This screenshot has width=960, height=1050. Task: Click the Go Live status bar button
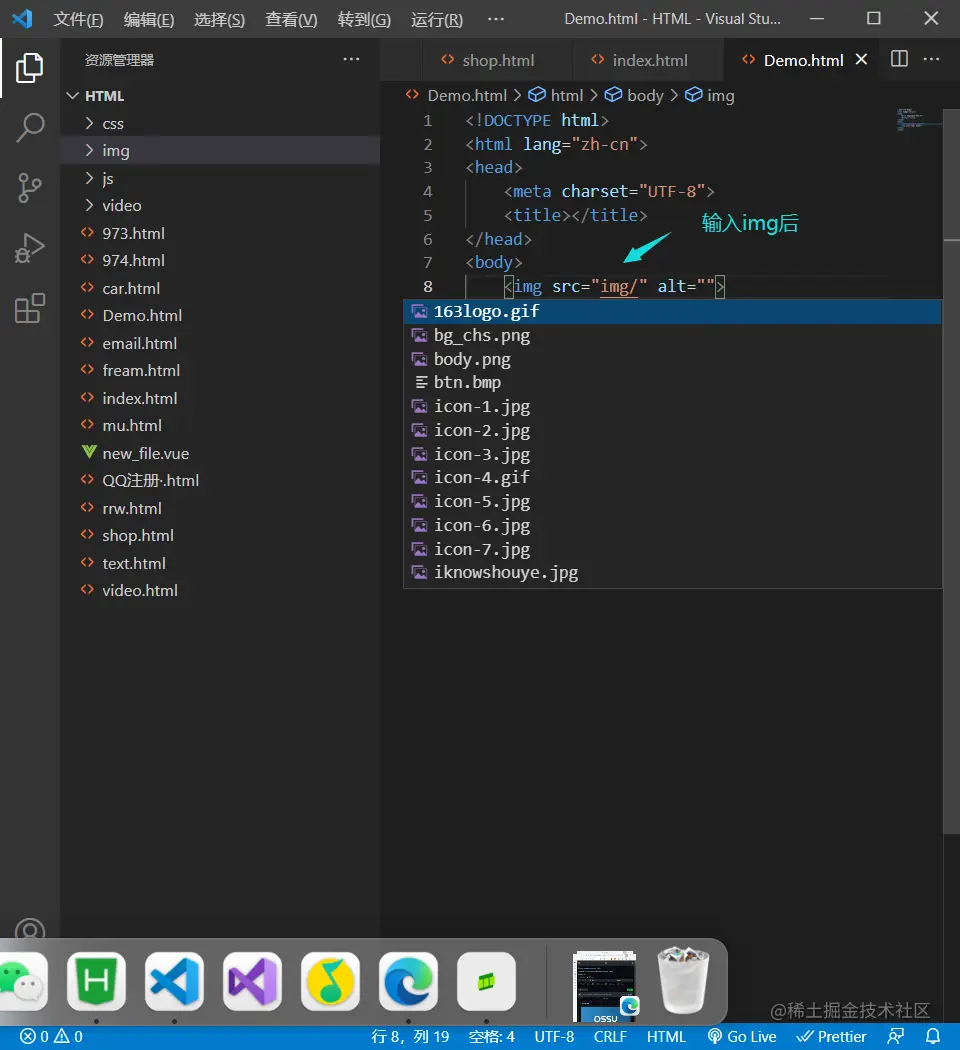pos(742,1037)
